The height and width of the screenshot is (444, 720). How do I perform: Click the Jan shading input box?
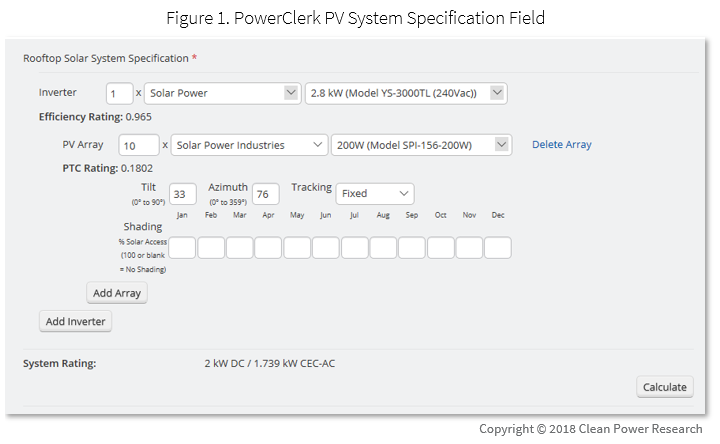[x=182, y=248]
